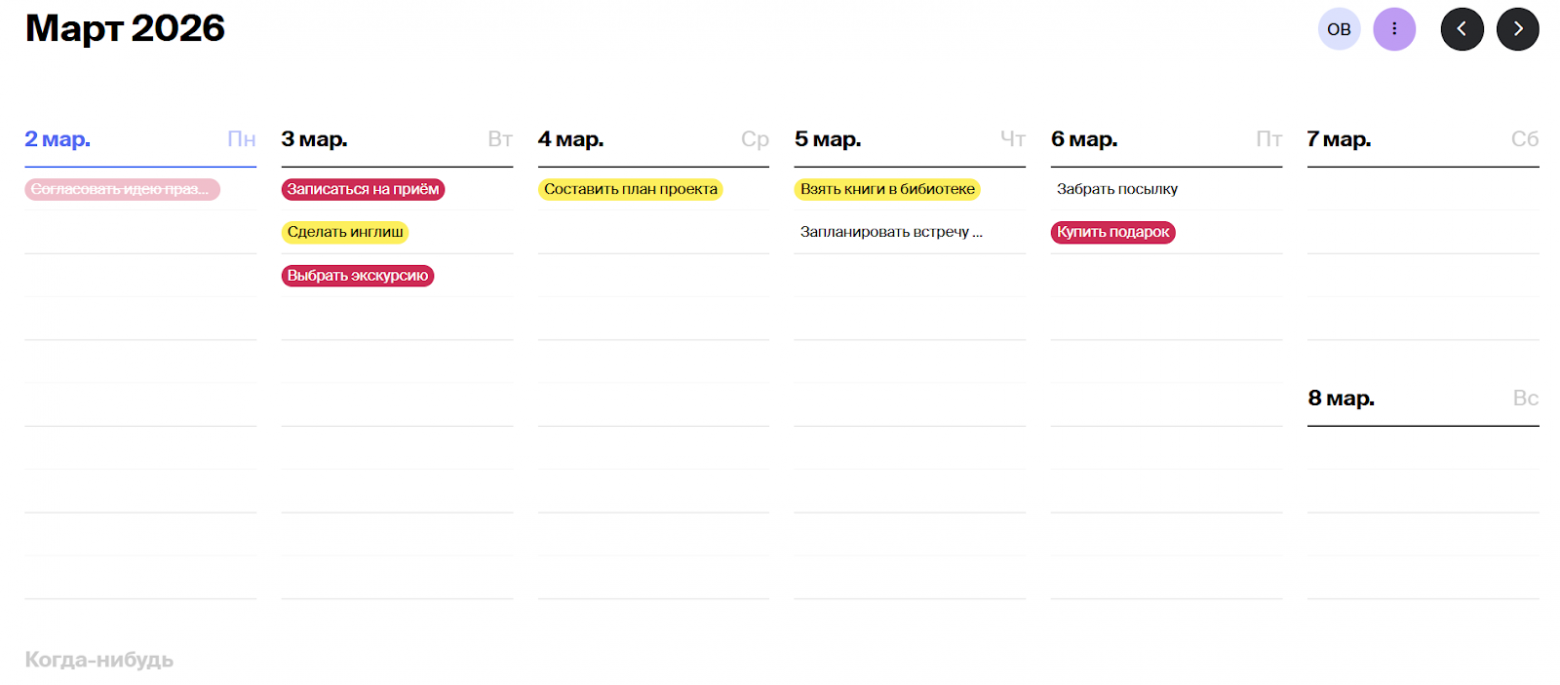Click the 'Март 2026' title
This screenshot has height=685, width=1560.
point(125,29)
